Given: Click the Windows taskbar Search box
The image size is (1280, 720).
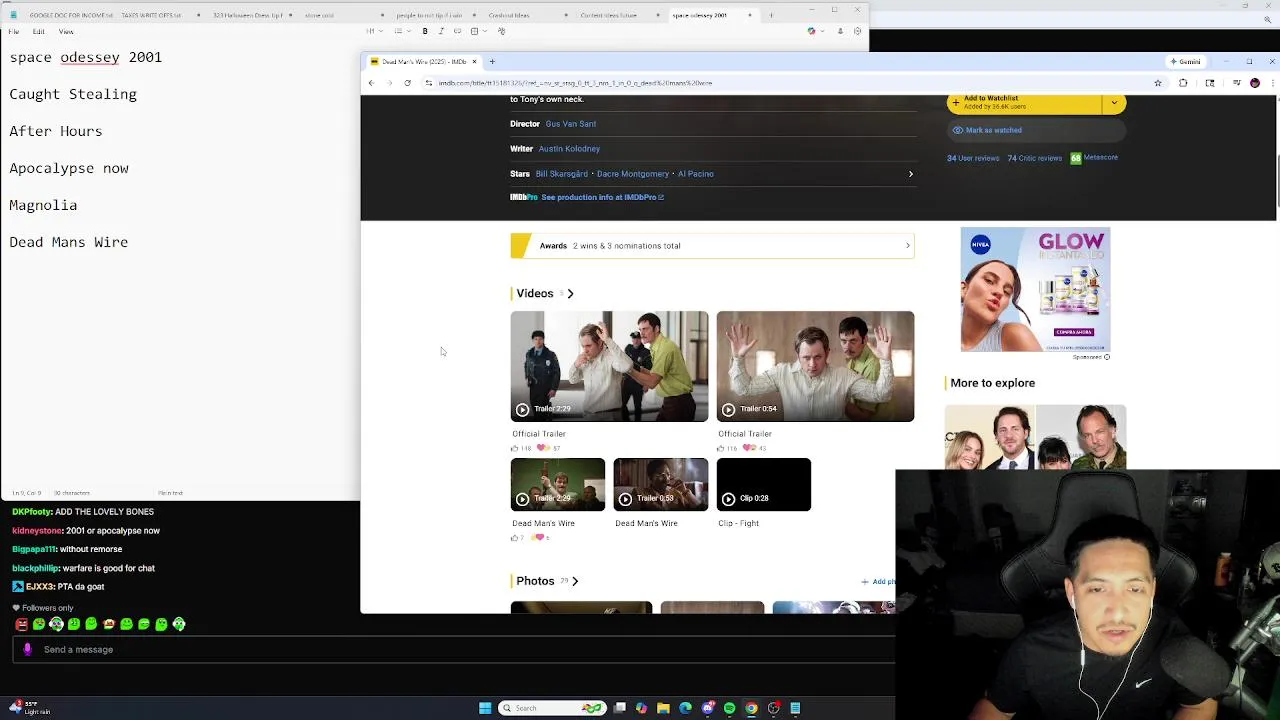Looking at the screenshot, I should click(553, 708).
